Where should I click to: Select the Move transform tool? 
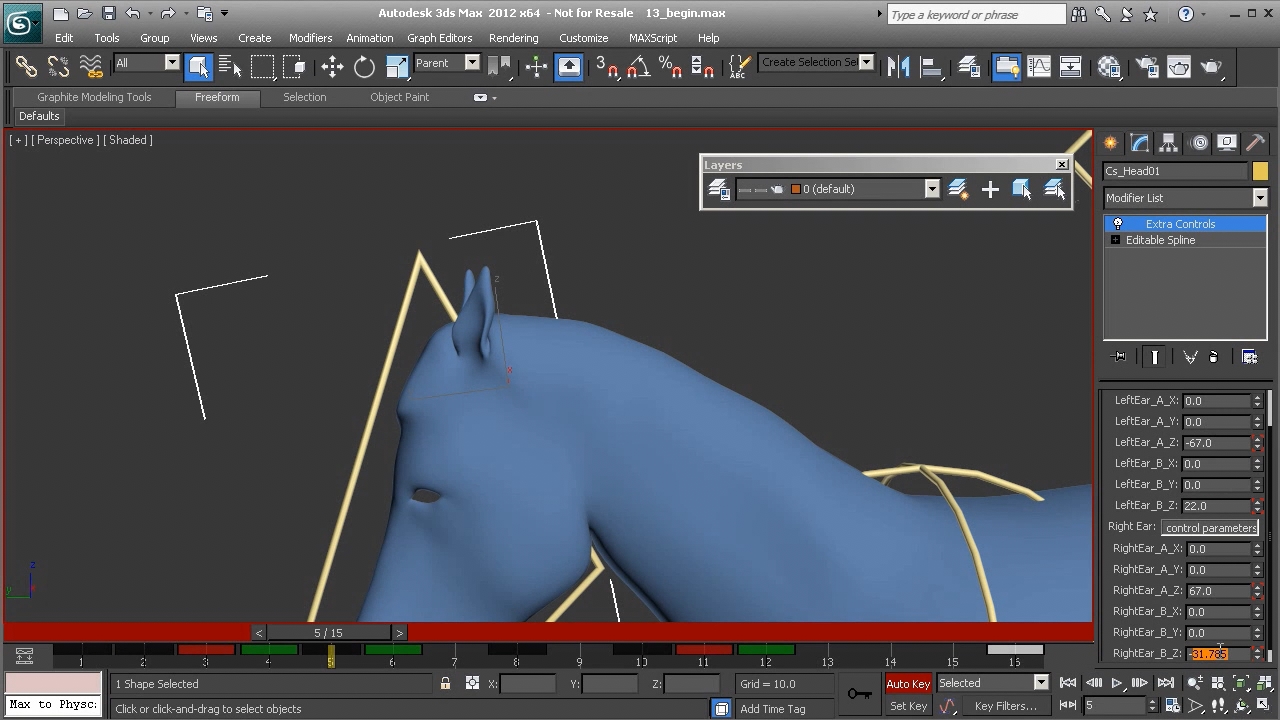coord(332,67)
